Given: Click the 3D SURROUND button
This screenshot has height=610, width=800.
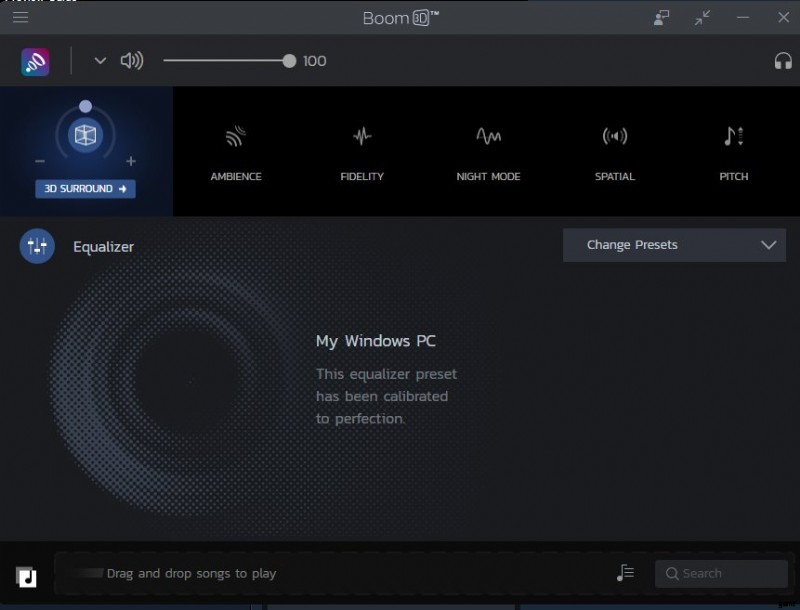Looking at the screenshot, I should click(x=85, y=189).
